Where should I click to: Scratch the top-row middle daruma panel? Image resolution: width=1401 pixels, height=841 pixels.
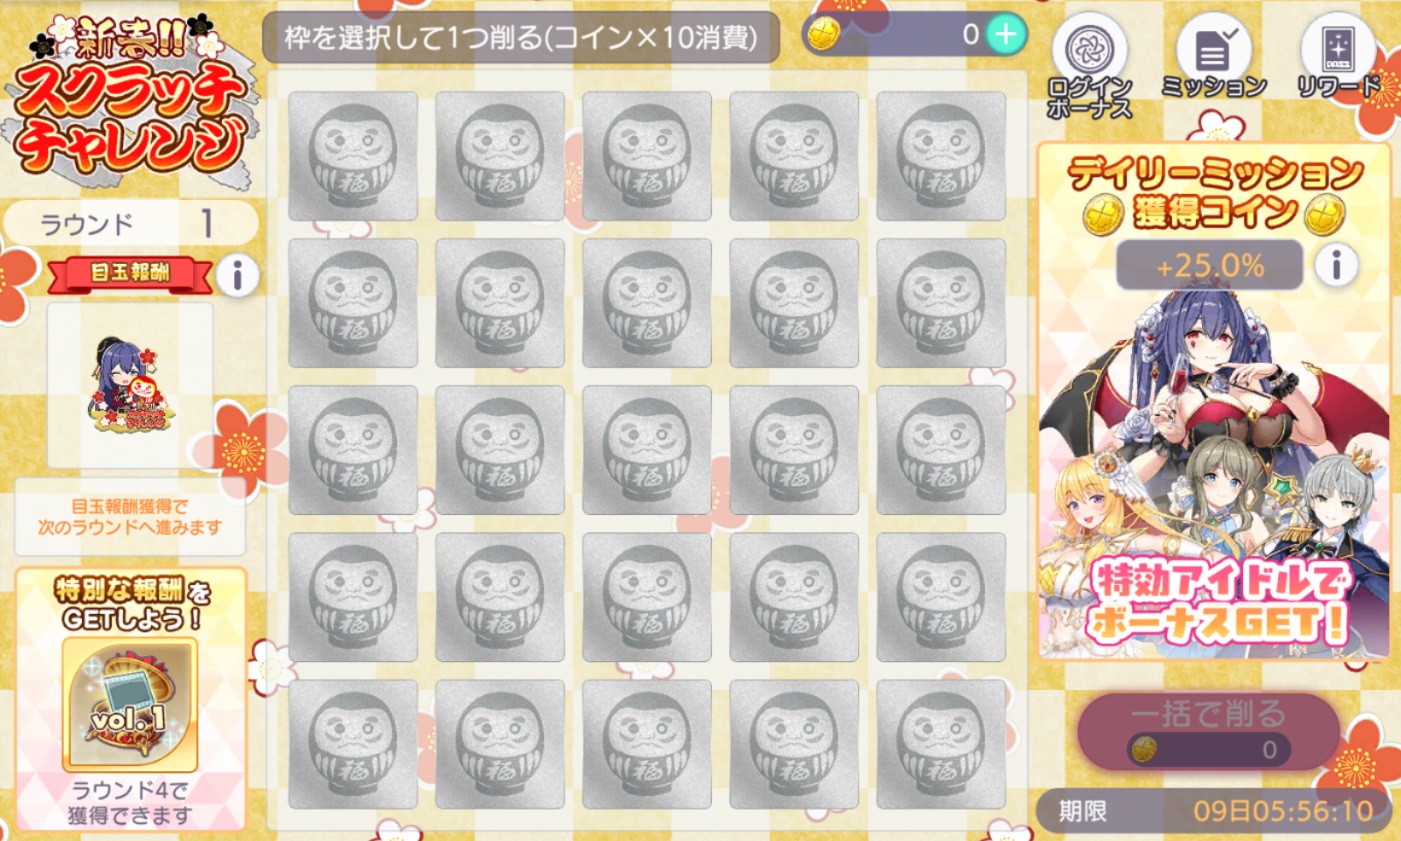point(647,156)
